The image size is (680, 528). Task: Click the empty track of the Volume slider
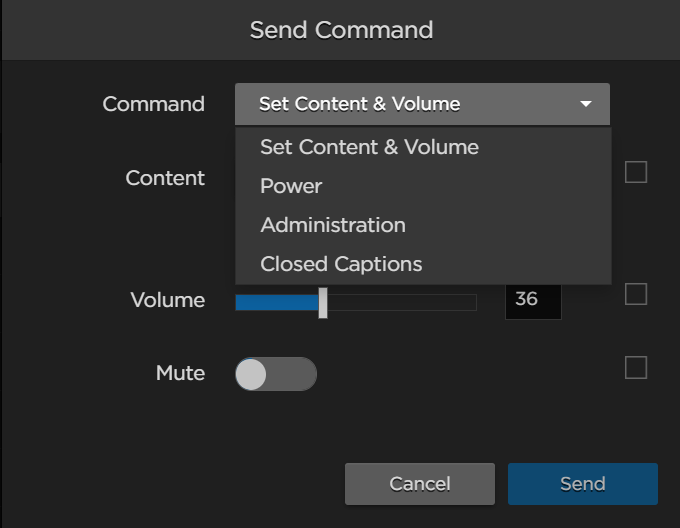(400, 302)
